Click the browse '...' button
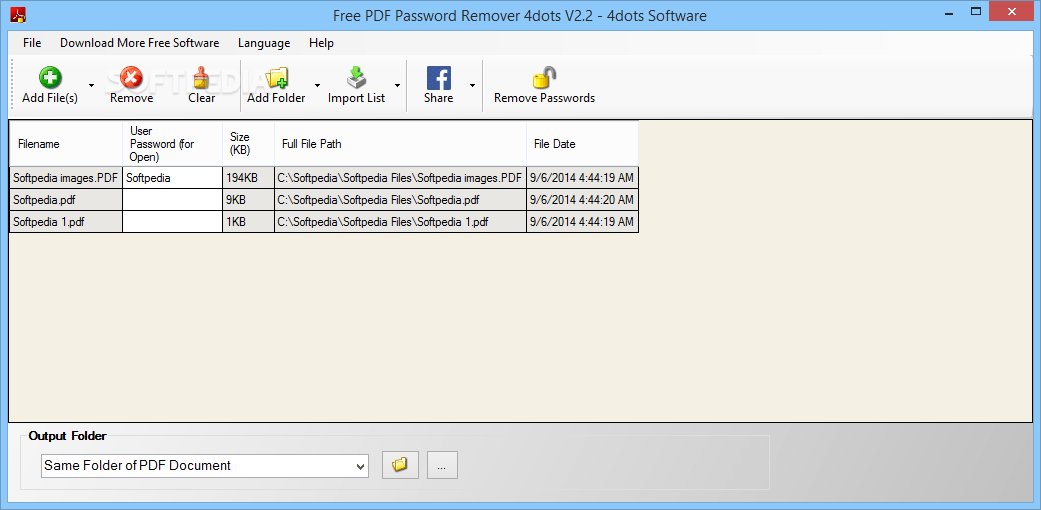 [x=442, y=465]
